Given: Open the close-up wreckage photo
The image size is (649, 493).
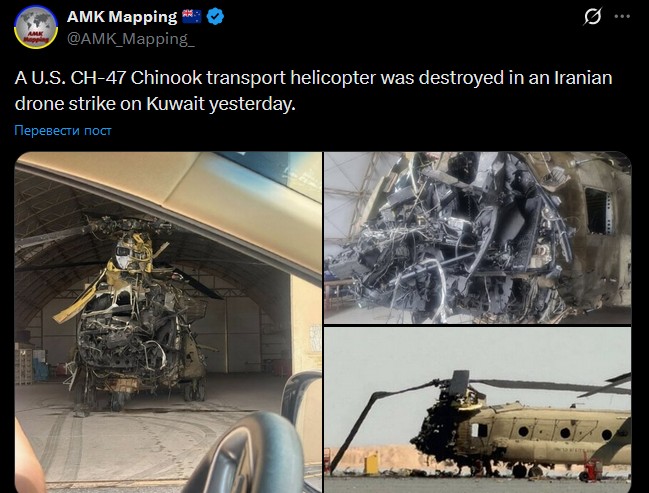Looking at the screenshot, I should coord(478,238).
